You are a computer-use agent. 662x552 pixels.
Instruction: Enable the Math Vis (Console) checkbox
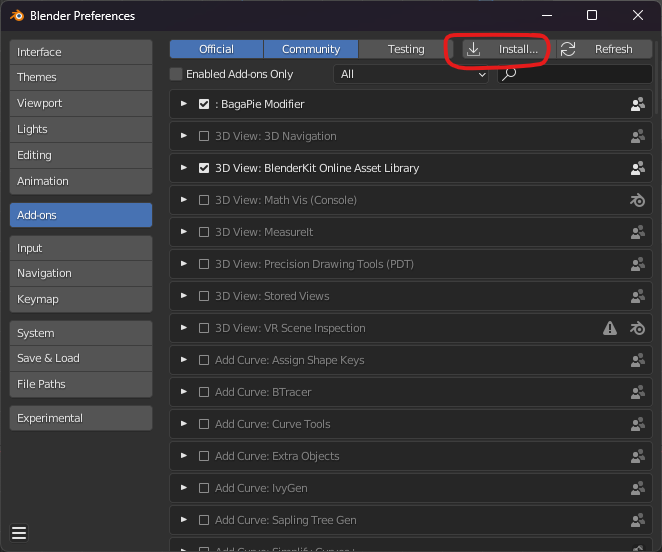[x=204, y=200]
